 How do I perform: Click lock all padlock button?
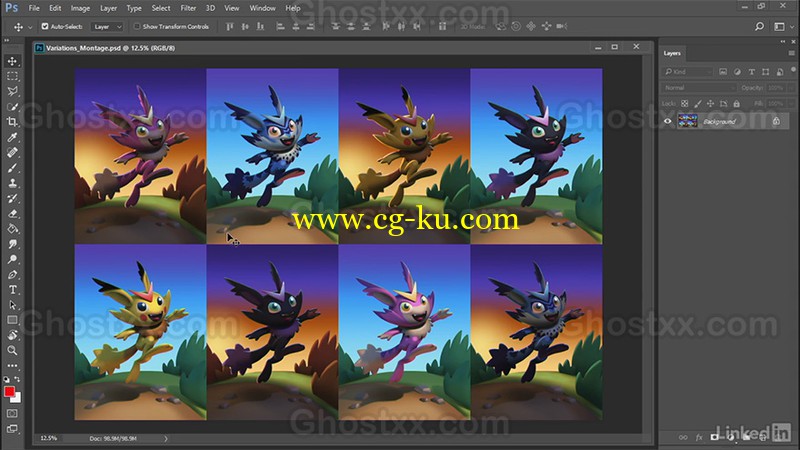point(736,104)
